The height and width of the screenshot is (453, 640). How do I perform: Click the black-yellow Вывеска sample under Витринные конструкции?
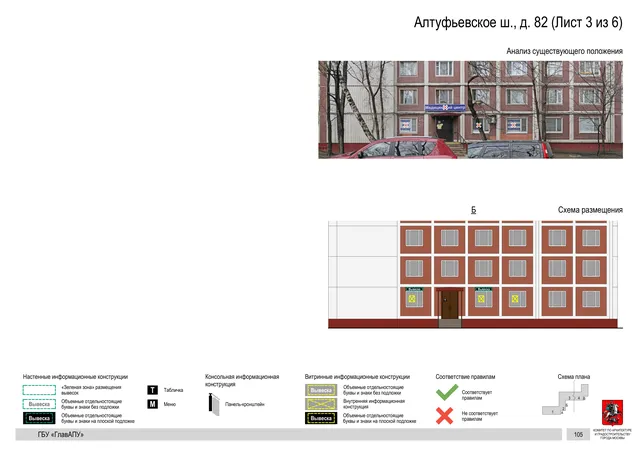pyautogui.click(x=321, y=418)
